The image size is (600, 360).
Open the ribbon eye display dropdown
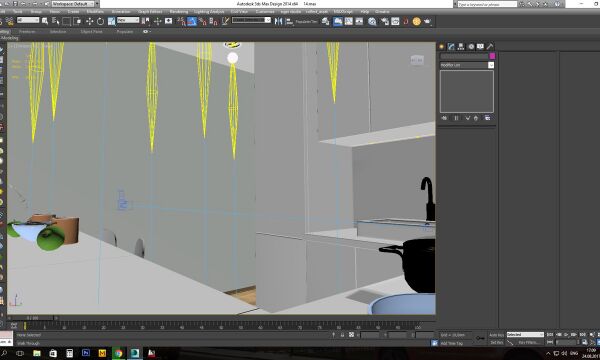(x=146, y=32)
